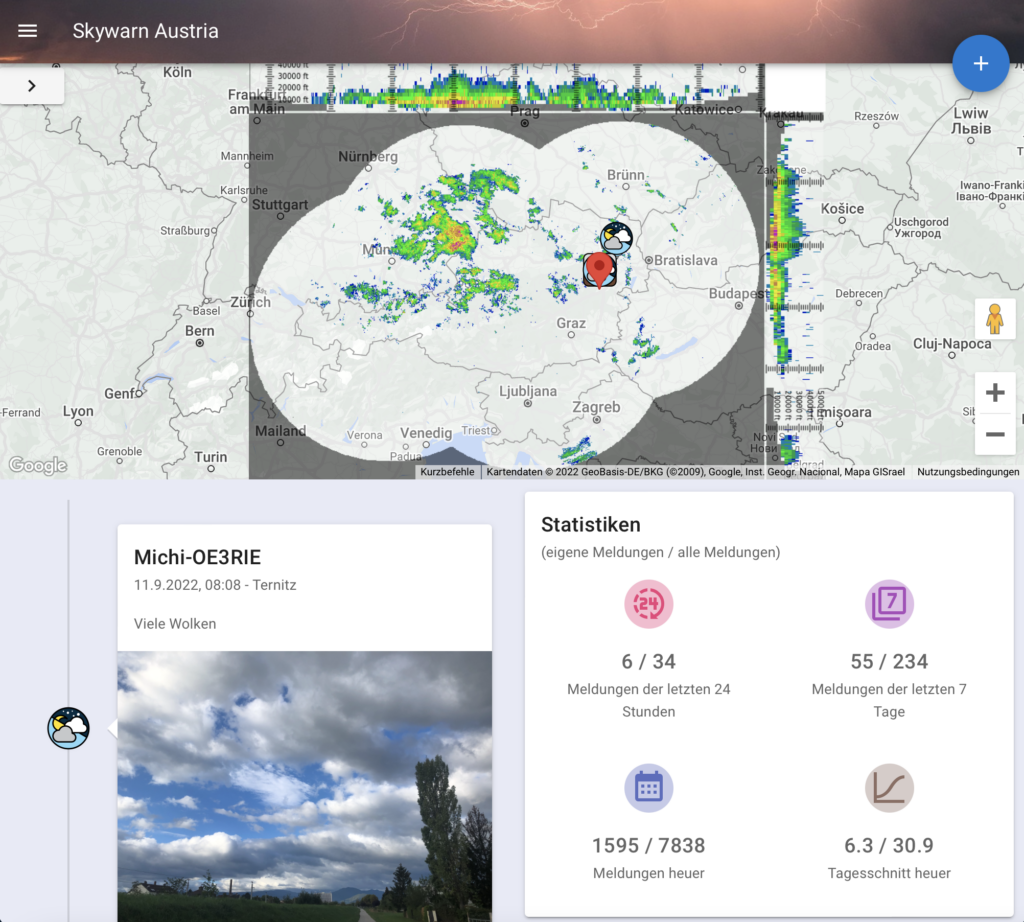The width and height of the screenshot is (1024, 922).
Task: Click the Mailand city label on map
Action: 280,431
